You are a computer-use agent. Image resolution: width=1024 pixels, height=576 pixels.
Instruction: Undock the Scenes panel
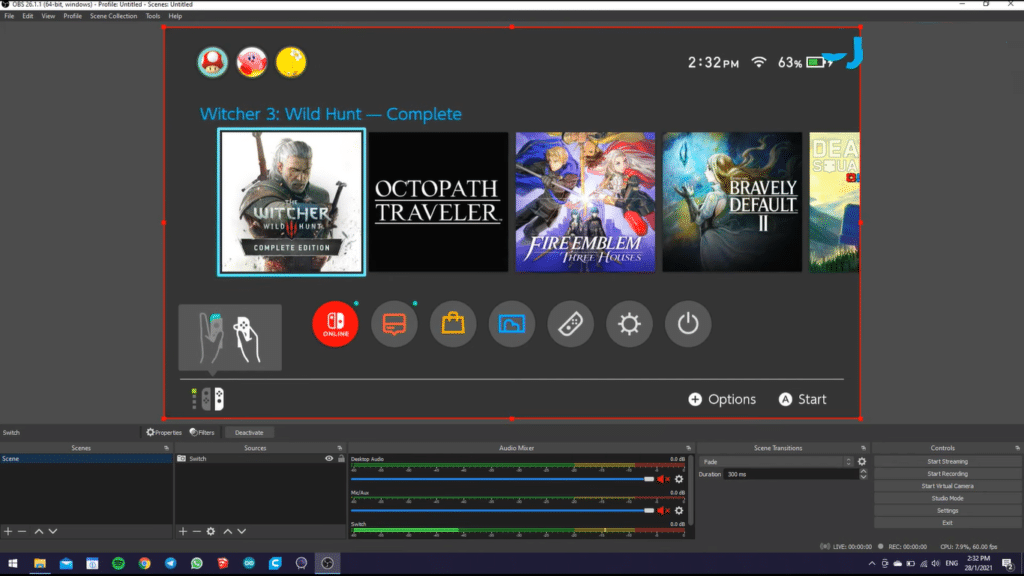click(x=167, y=448)
